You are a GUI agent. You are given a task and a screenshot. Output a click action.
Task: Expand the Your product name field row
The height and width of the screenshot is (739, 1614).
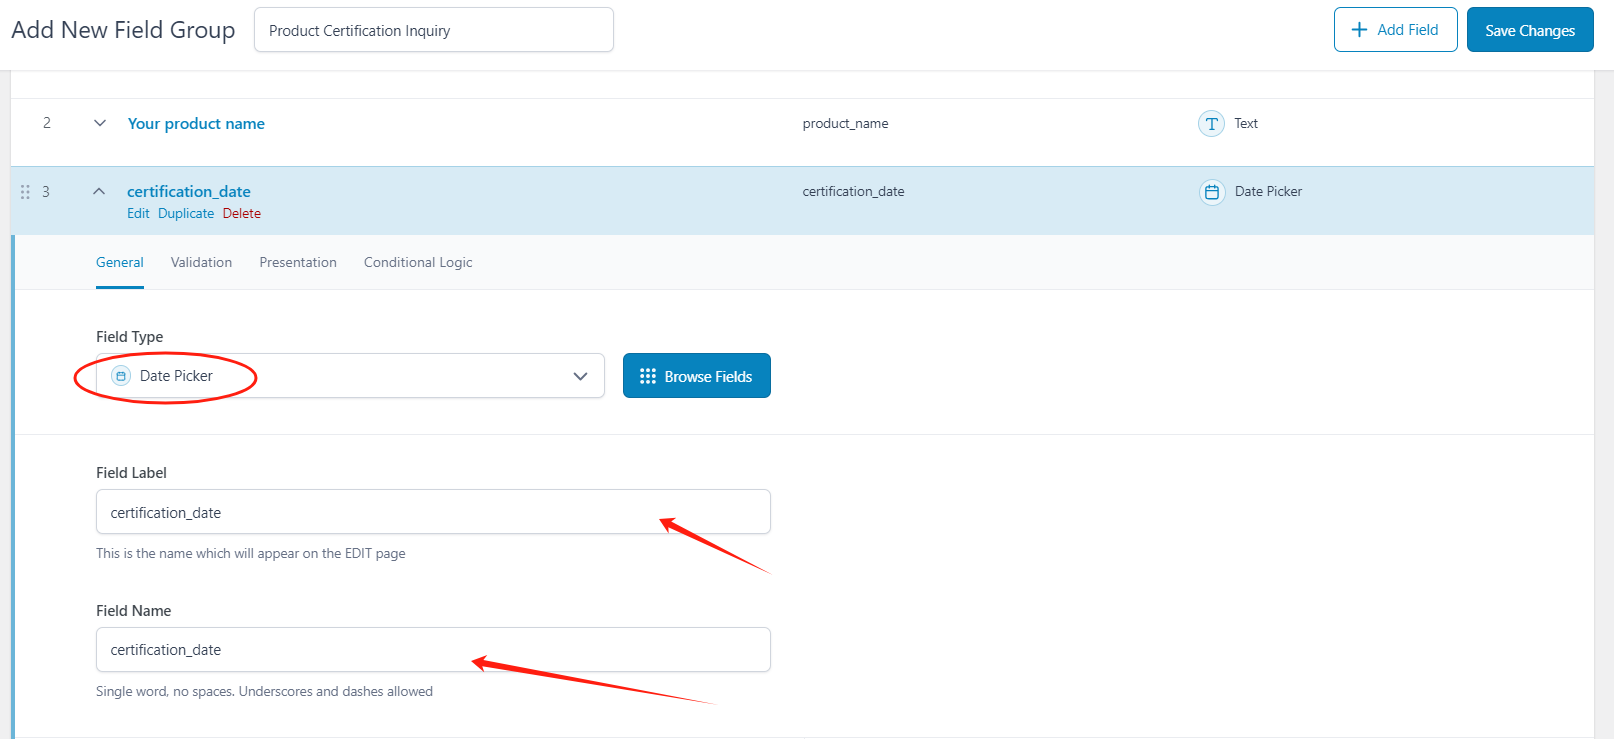(x=100, y=123)
